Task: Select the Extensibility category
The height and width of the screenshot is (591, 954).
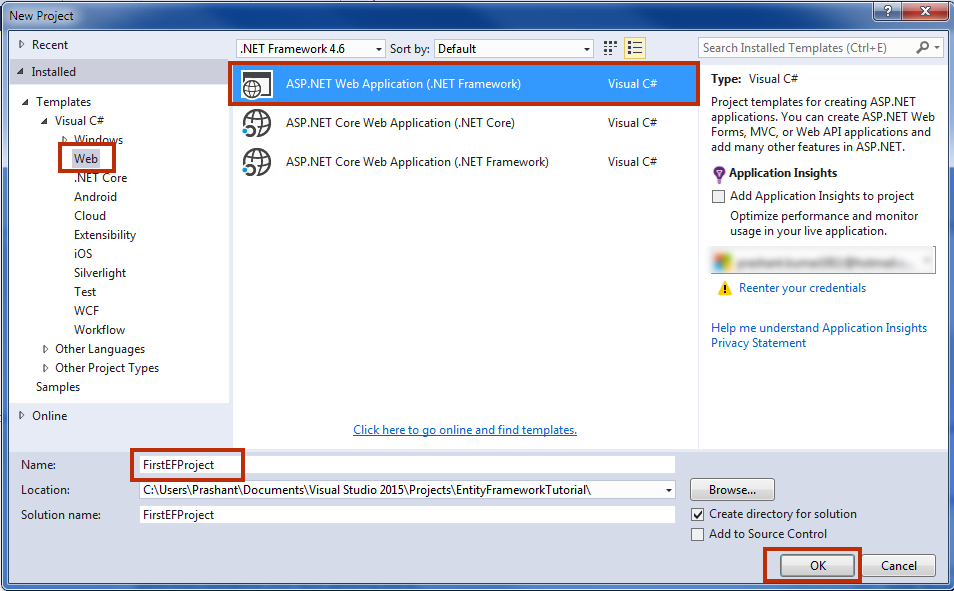Action: point(105,235)
